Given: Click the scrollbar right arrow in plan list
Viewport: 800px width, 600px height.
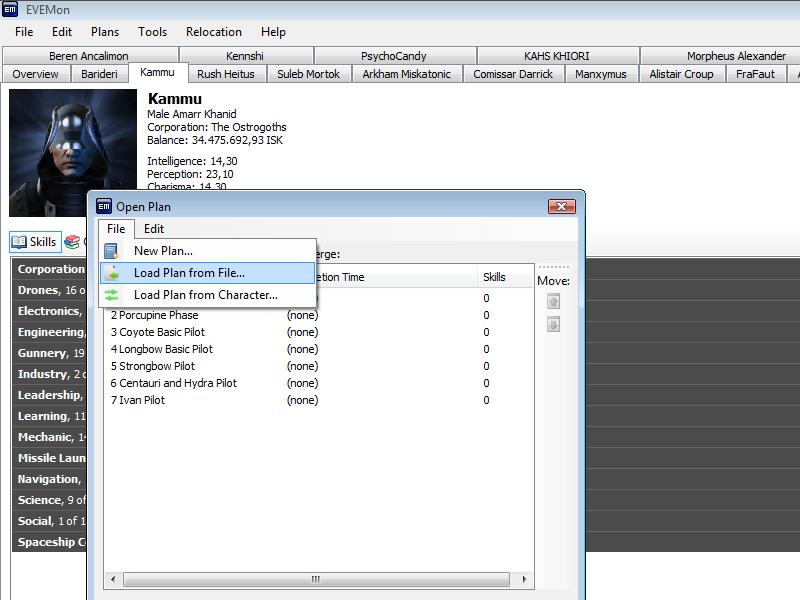Looking at the screenshot, I should point(524,579).
